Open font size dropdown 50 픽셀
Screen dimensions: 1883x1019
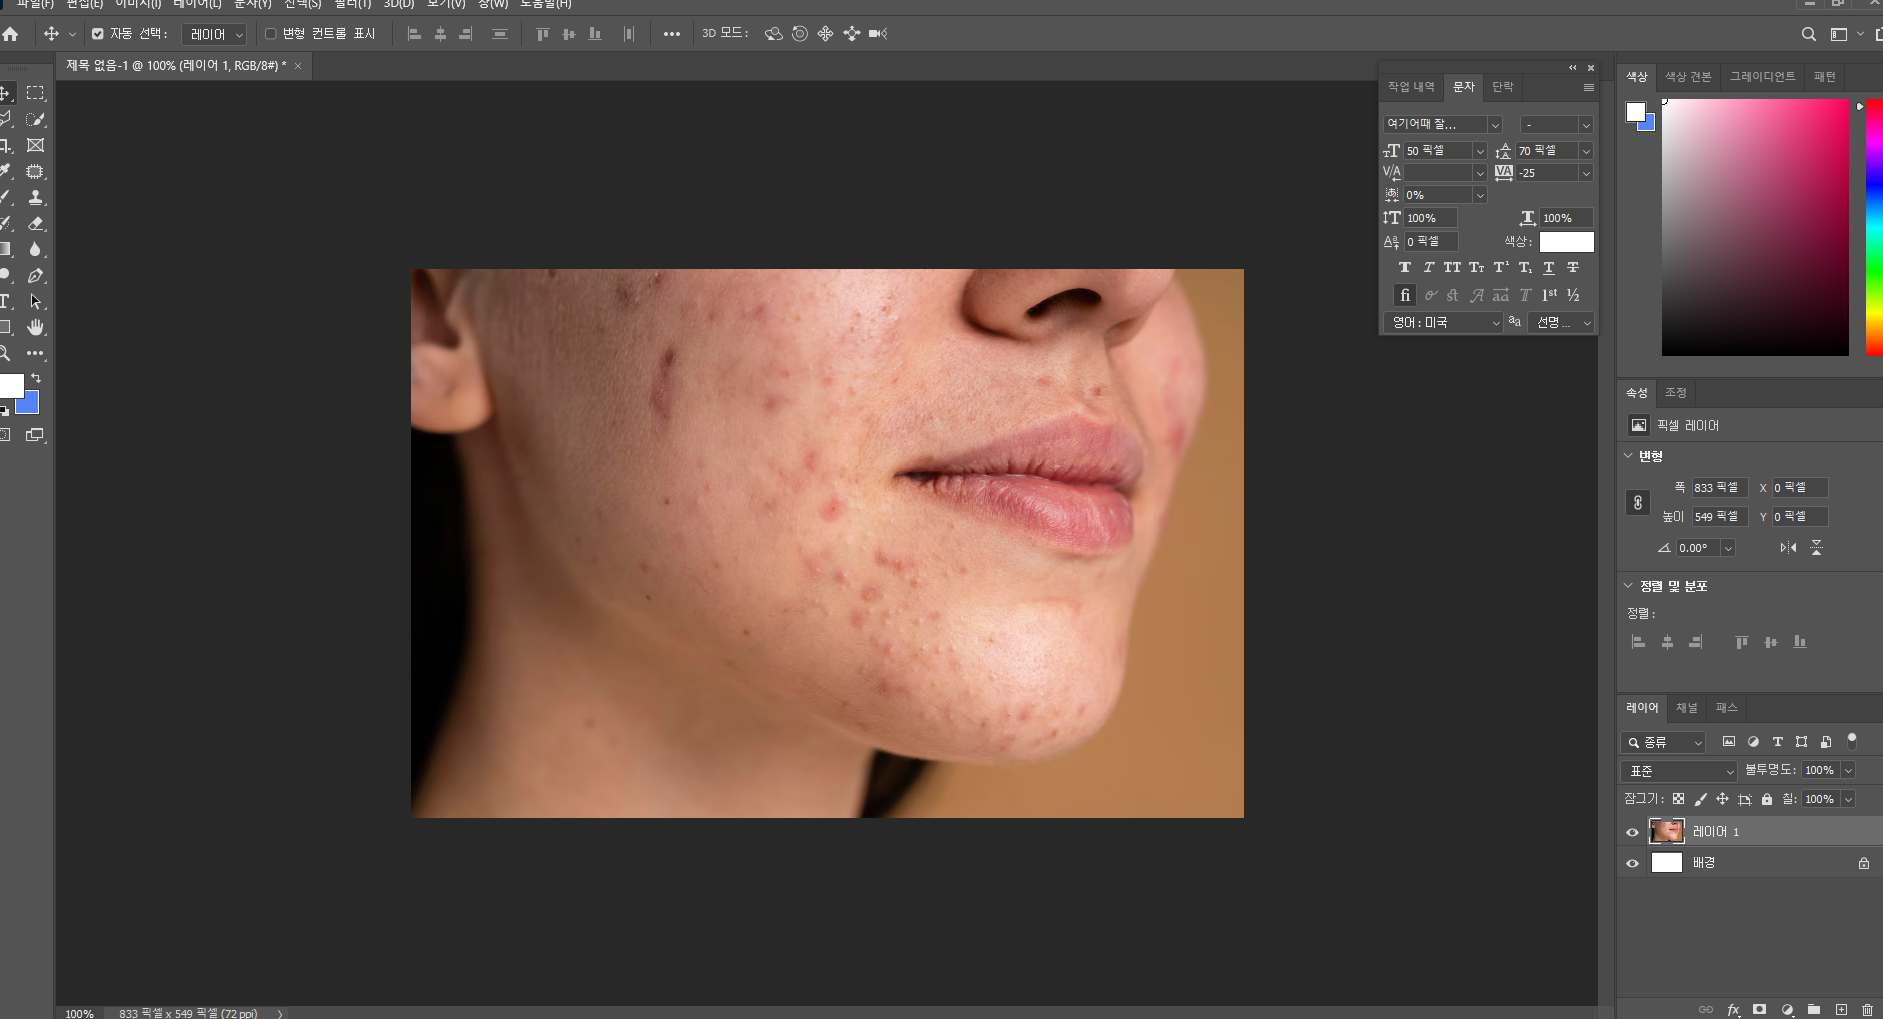coord(1480,151)
